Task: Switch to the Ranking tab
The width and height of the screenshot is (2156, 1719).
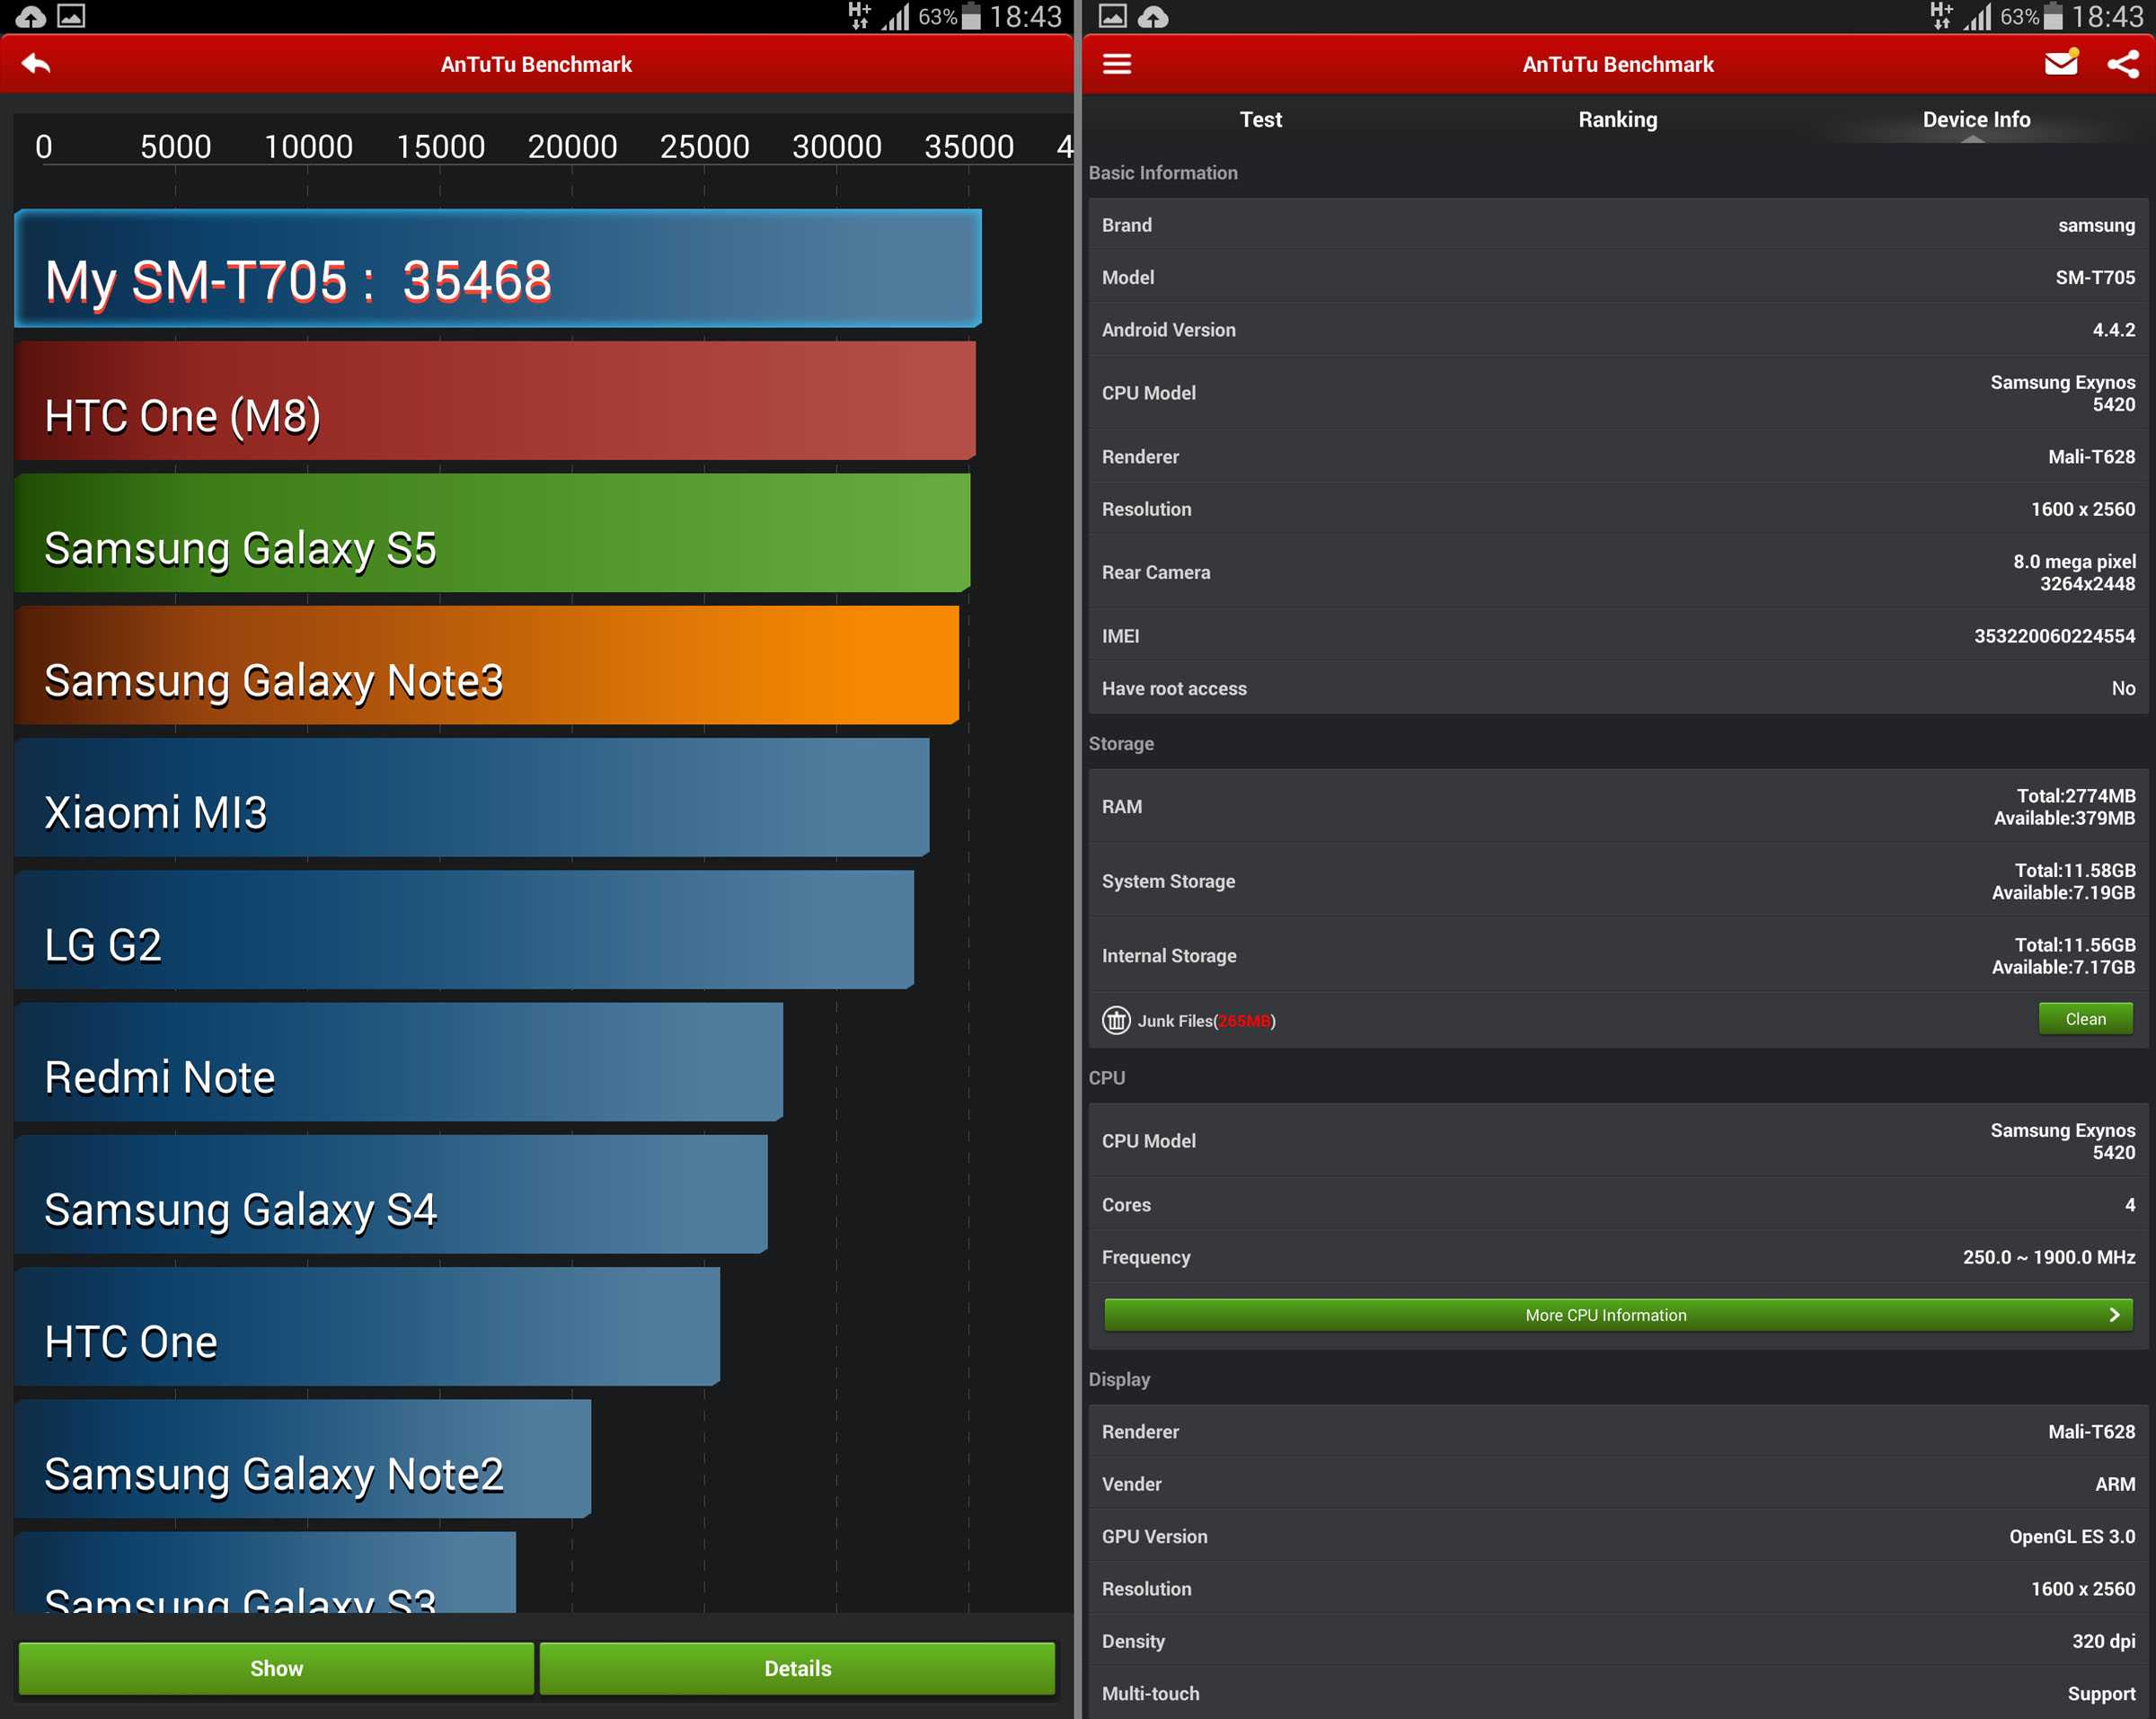Action: [1614, 118]
